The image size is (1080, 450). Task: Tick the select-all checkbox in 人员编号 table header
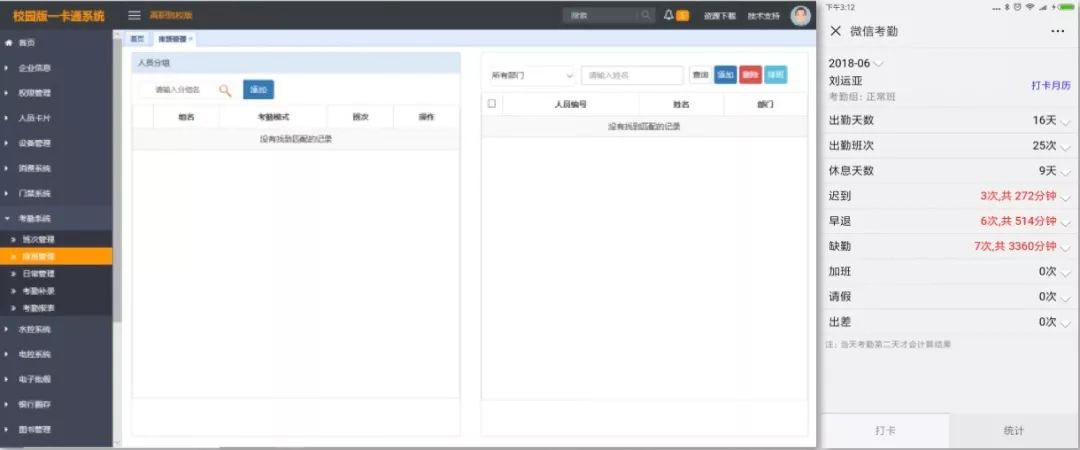tap(491, 104)
